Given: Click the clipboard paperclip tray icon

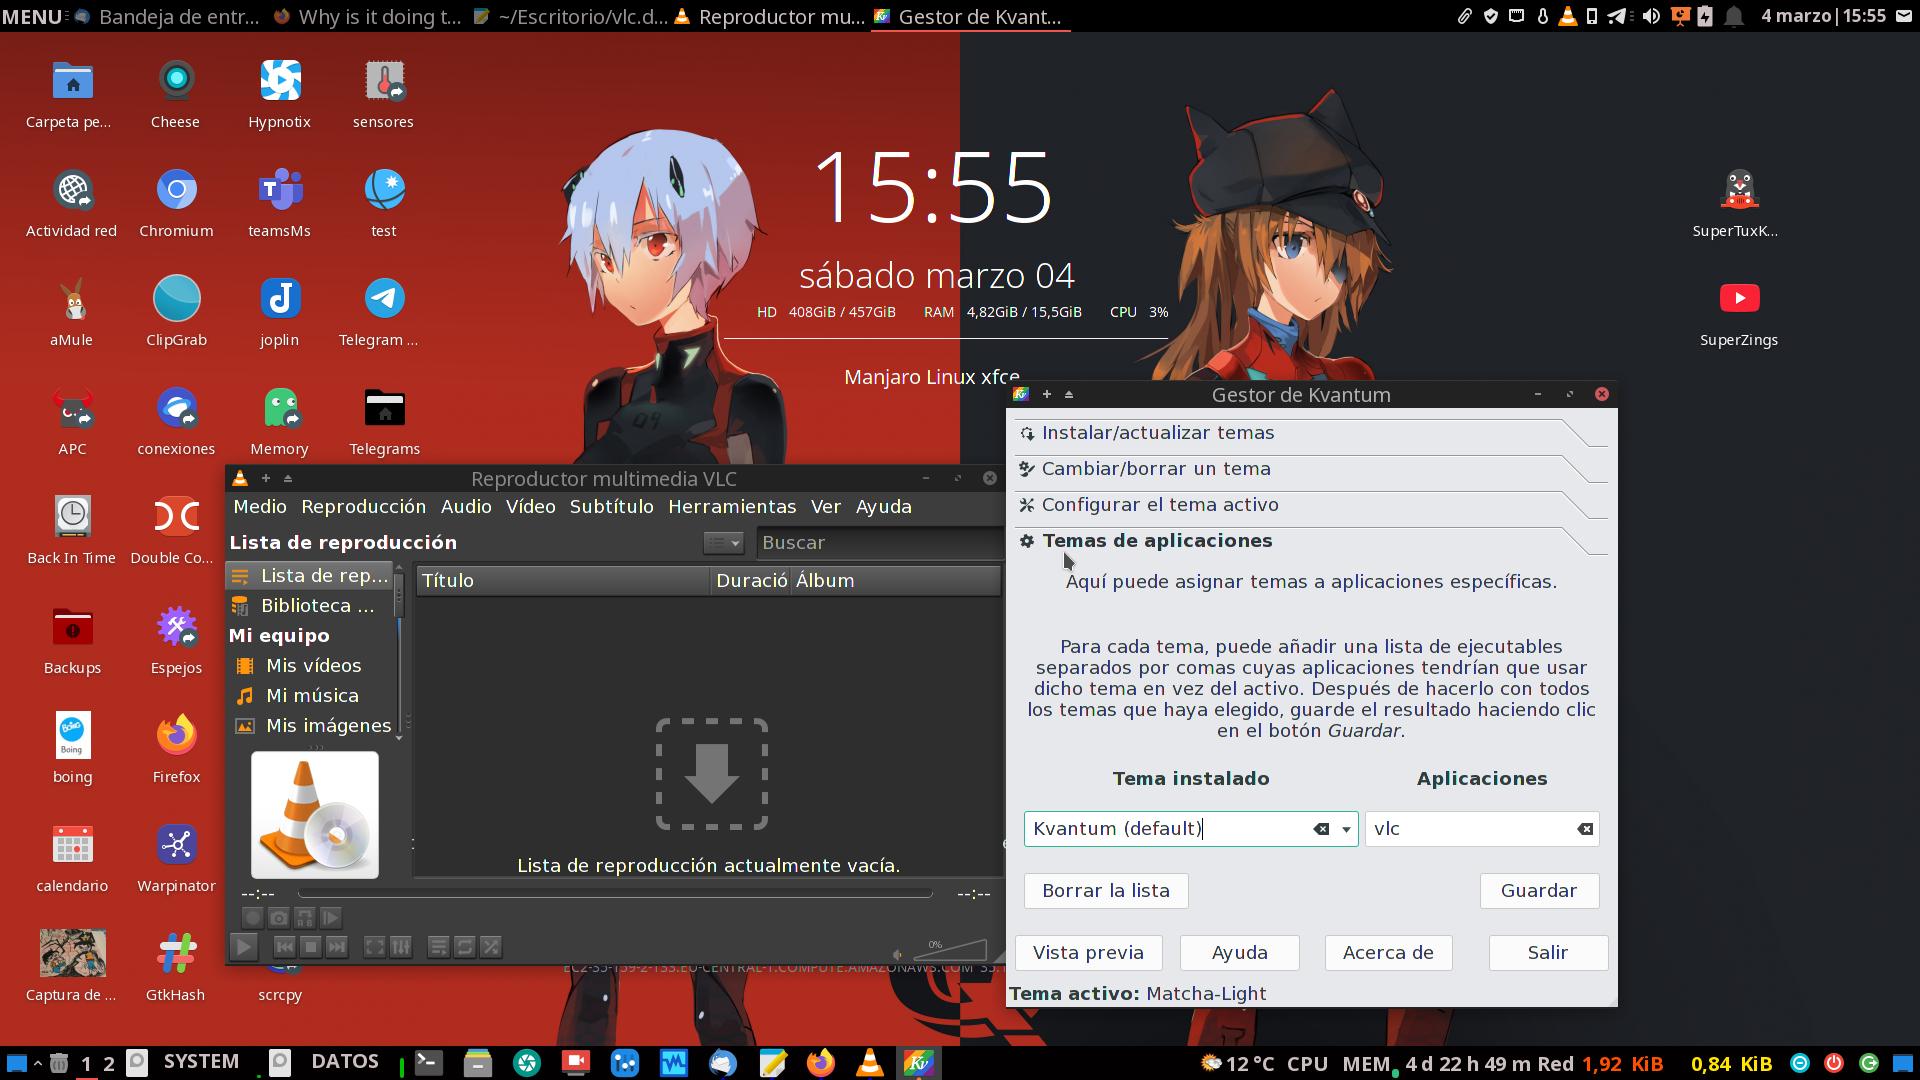Looking at the screenshot, I should click(1464, 16).
